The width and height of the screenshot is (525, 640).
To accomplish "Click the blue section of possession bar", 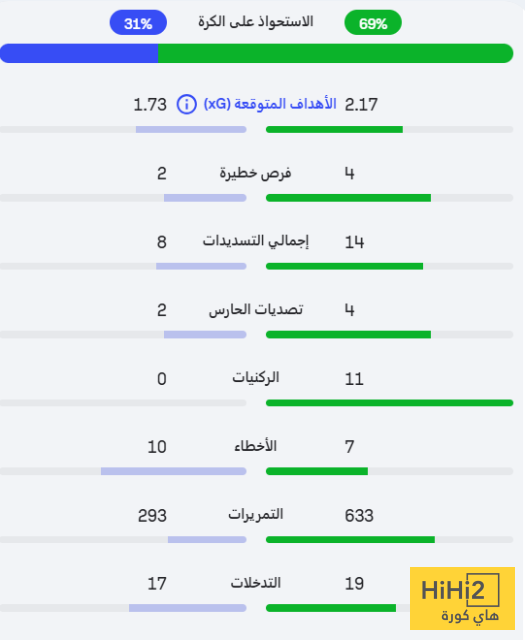I will pos(79,53).
